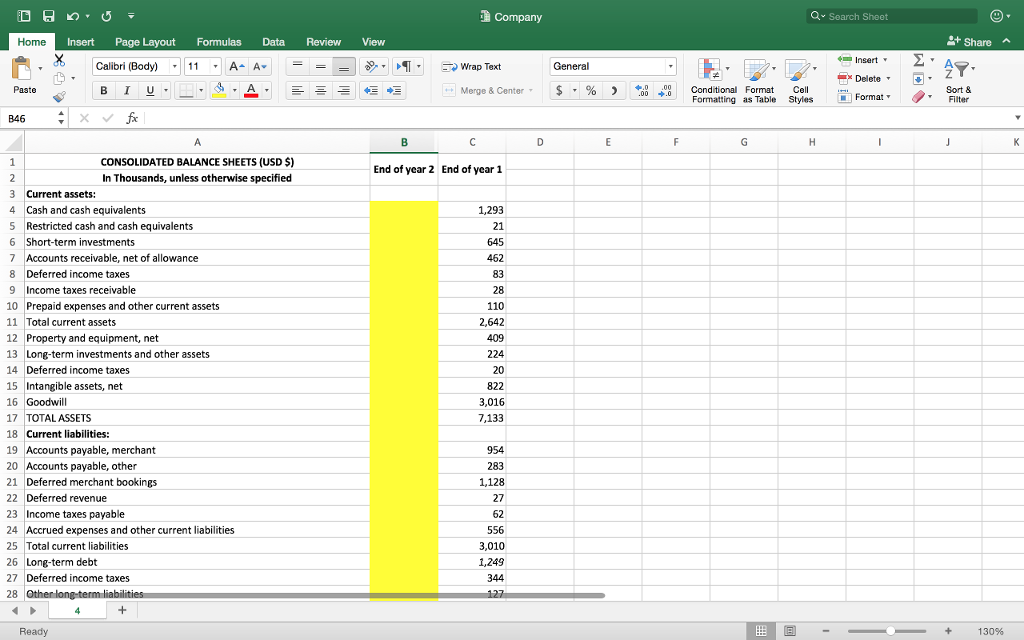Open the Page Layout tab

[145, 42]
